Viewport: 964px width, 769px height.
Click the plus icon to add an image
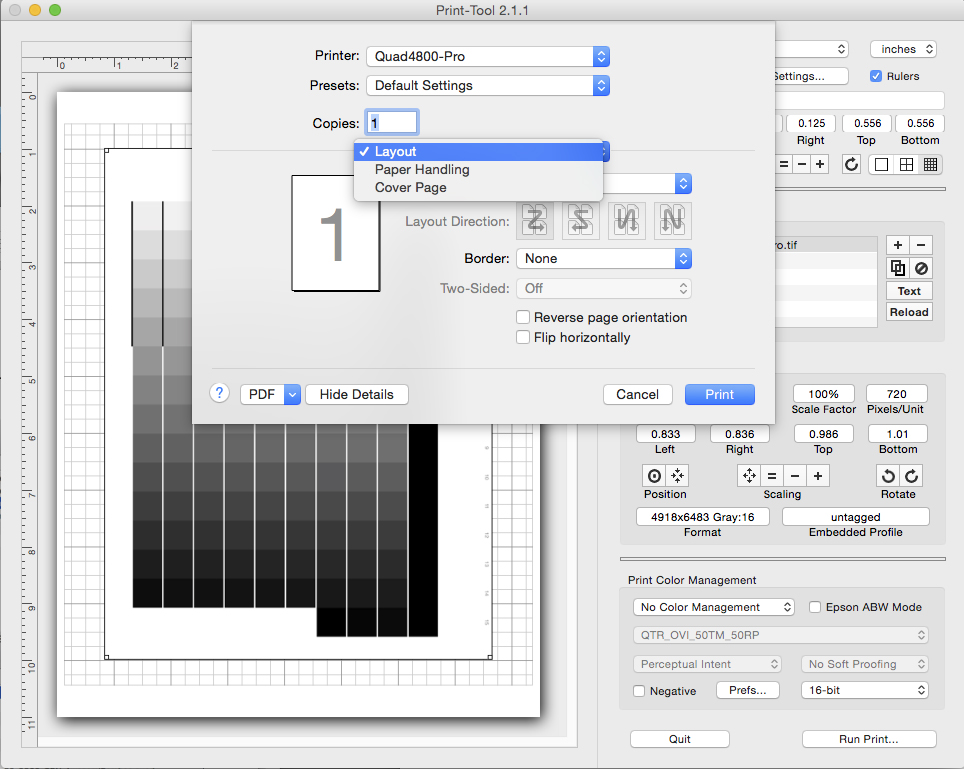coord(897,245)
